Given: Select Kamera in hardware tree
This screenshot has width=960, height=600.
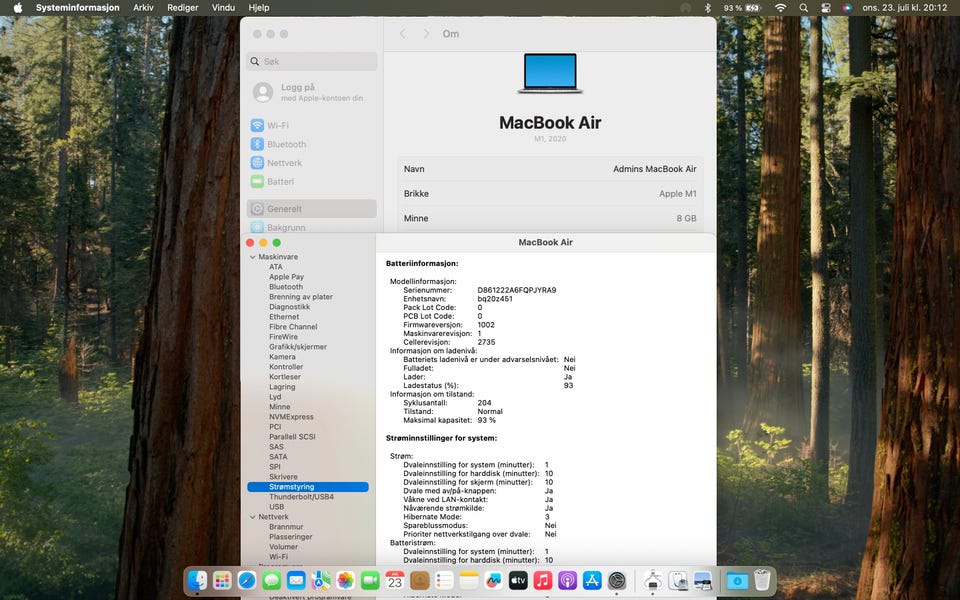Looking at the screenshot, I should coord(282,357).
